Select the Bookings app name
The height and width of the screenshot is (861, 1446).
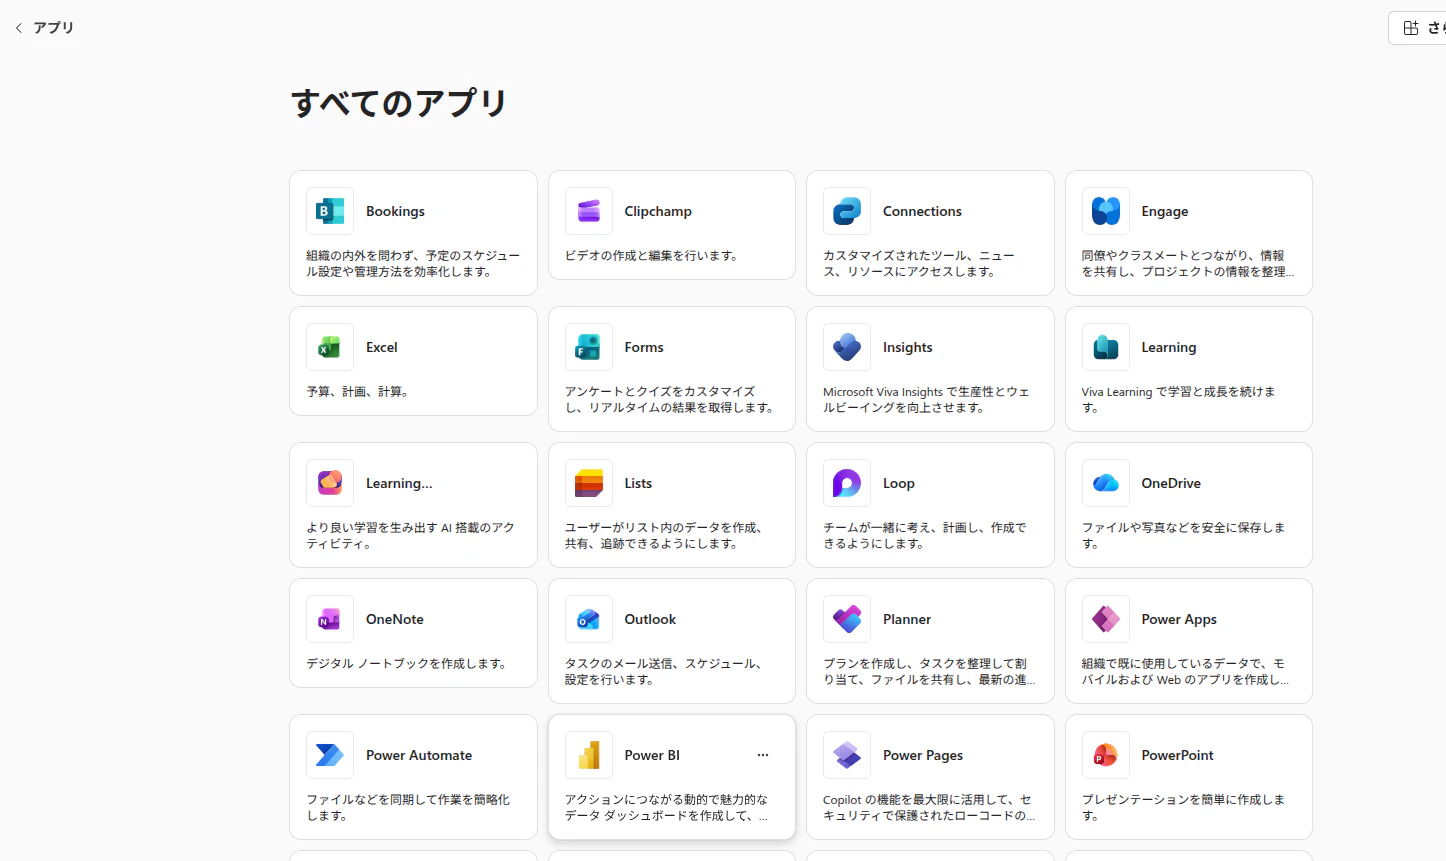[395, 211]
